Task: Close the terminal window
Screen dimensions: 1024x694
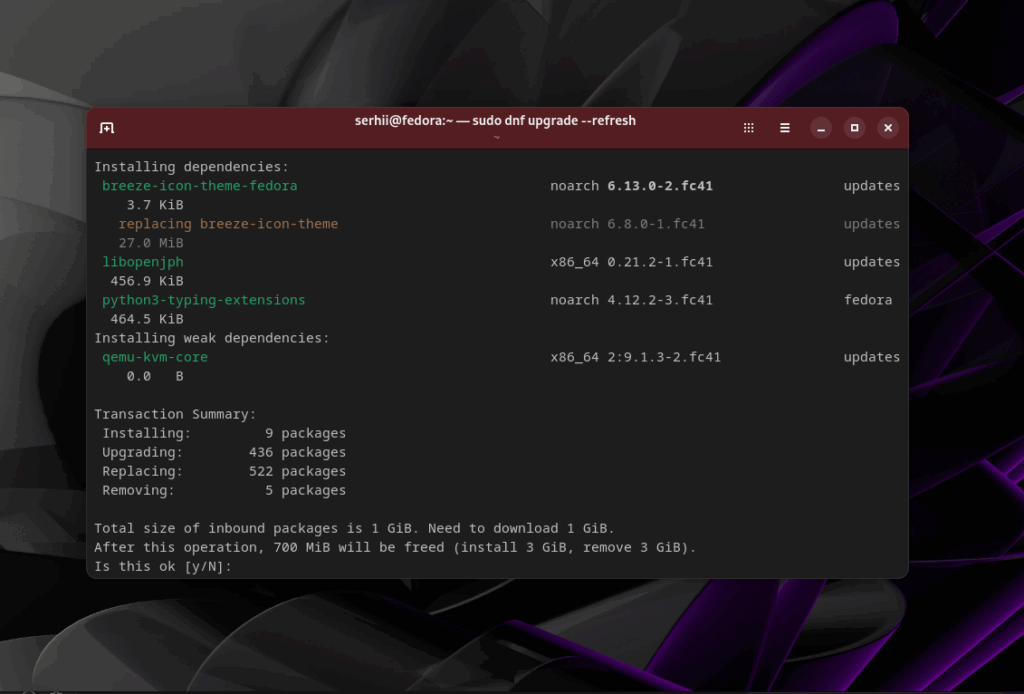Action: click(x=887, y=128)
